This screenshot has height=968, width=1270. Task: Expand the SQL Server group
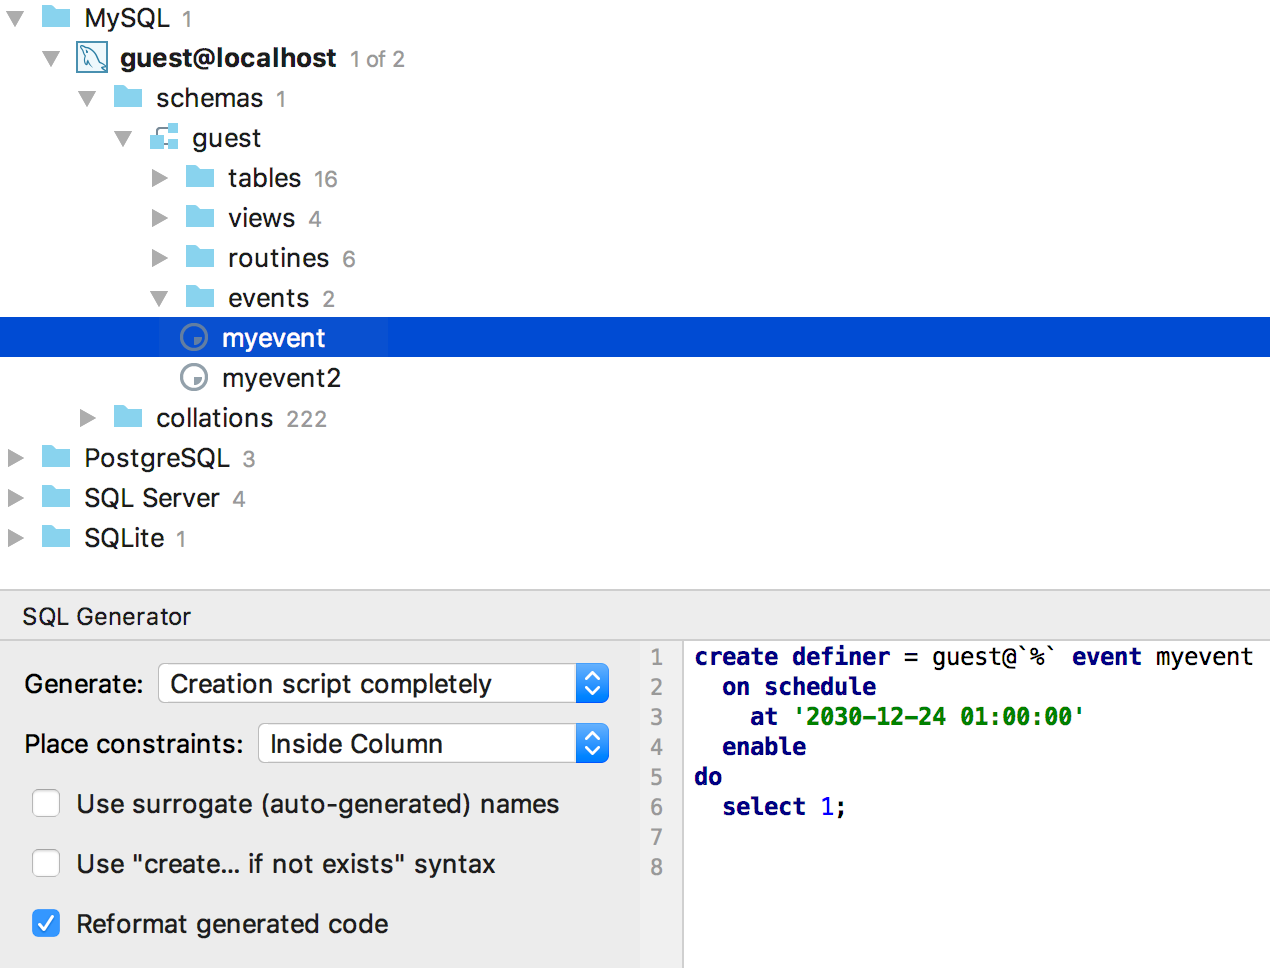click(16, 498)
